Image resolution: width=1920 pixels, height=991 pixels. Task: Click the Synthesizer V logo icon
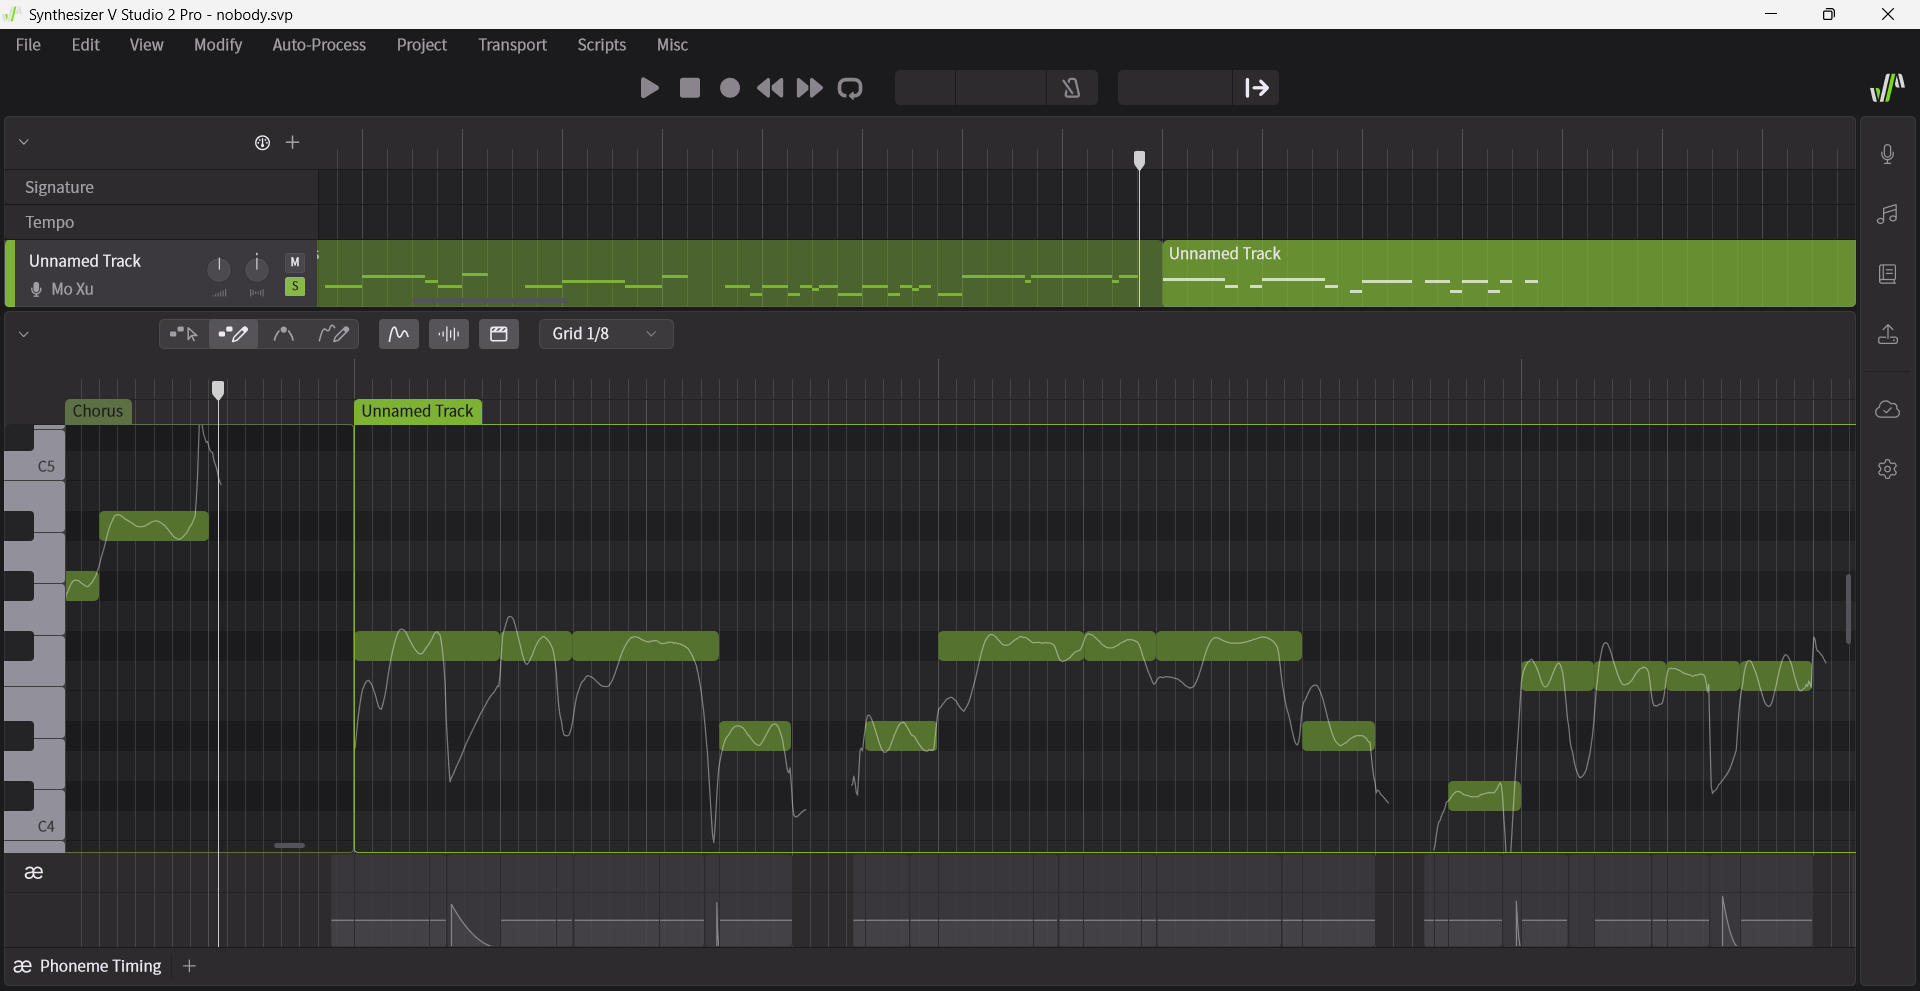[1887, 88]
